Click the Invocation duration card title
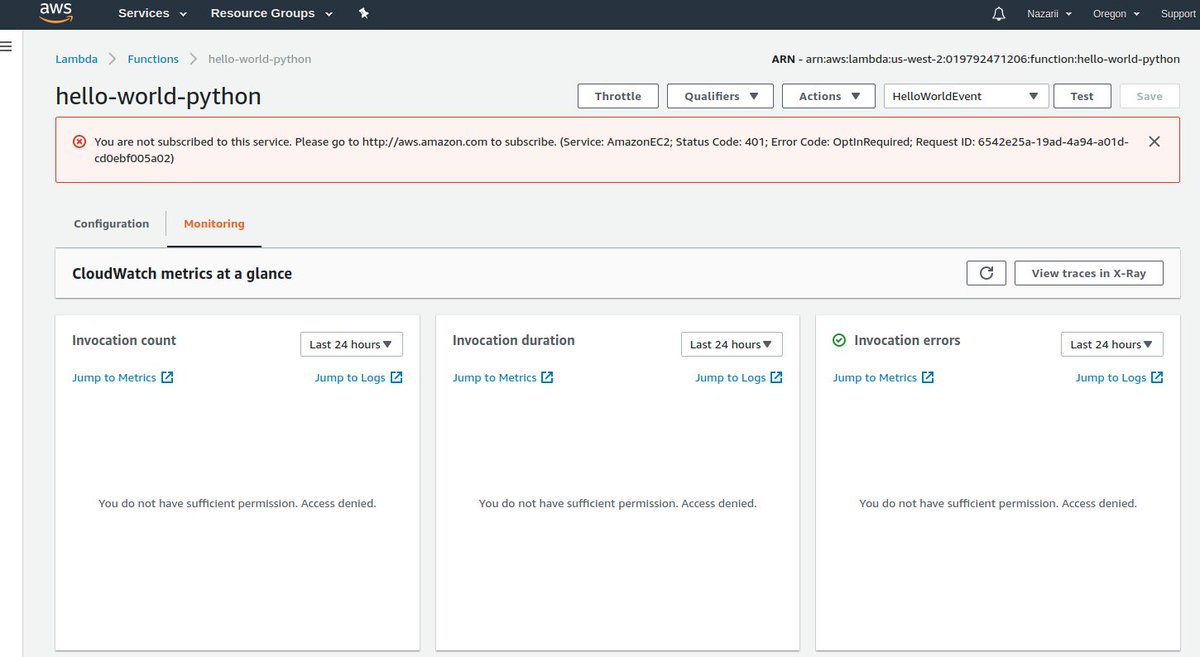The height and width of the screenshot is (657, 1200). click(x=514, y=340)
